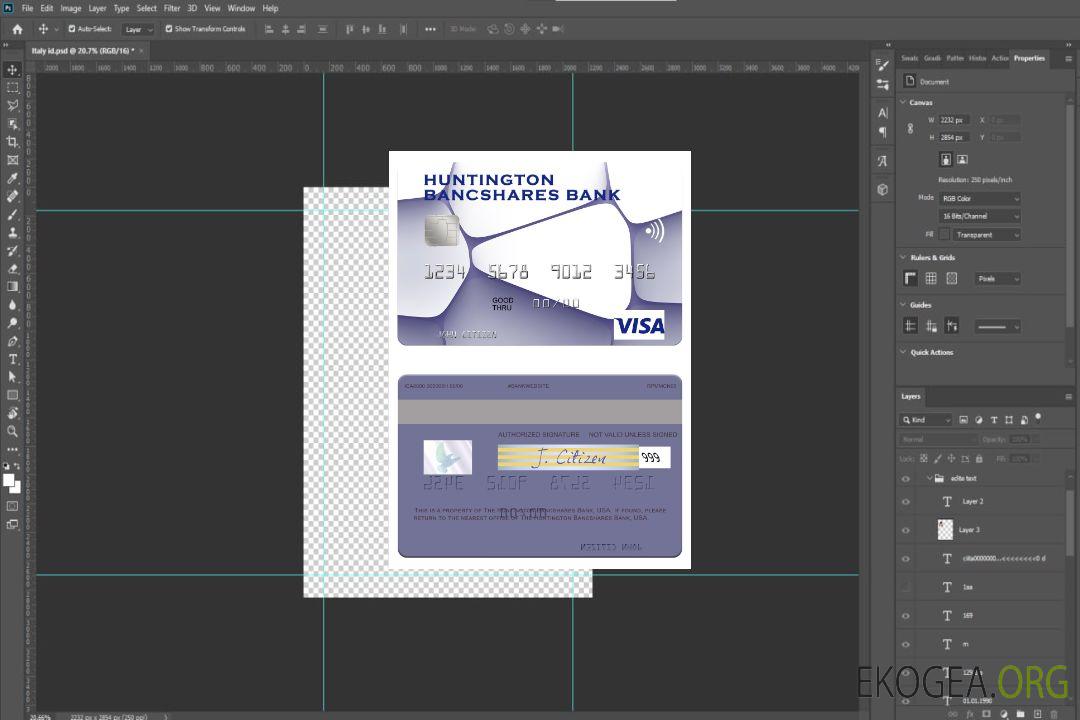Toggle Quick Mask mode icon
This screenshot has width=1080, height=720.
click(x=12, y=506)
